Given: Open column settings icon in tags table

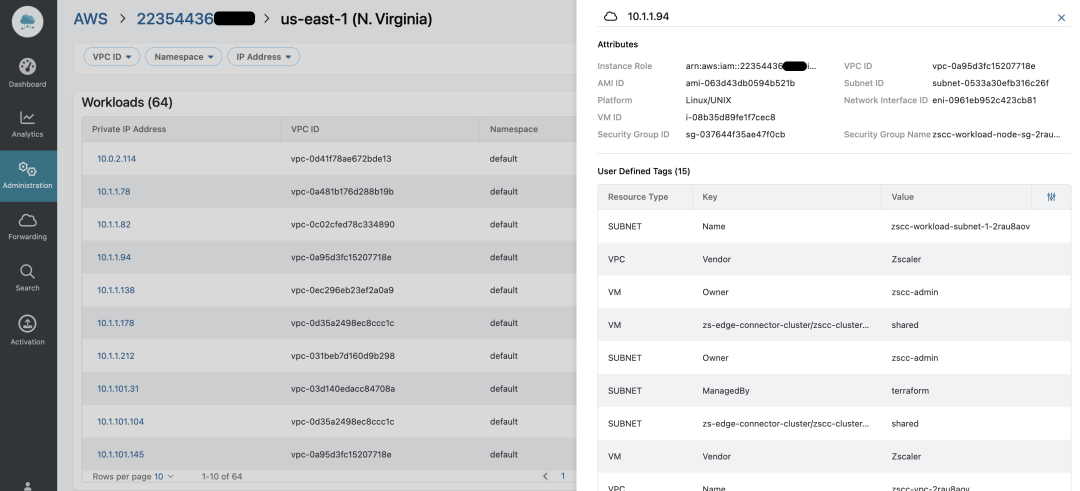Looking at the screenshot, I should coord(1051,197).
